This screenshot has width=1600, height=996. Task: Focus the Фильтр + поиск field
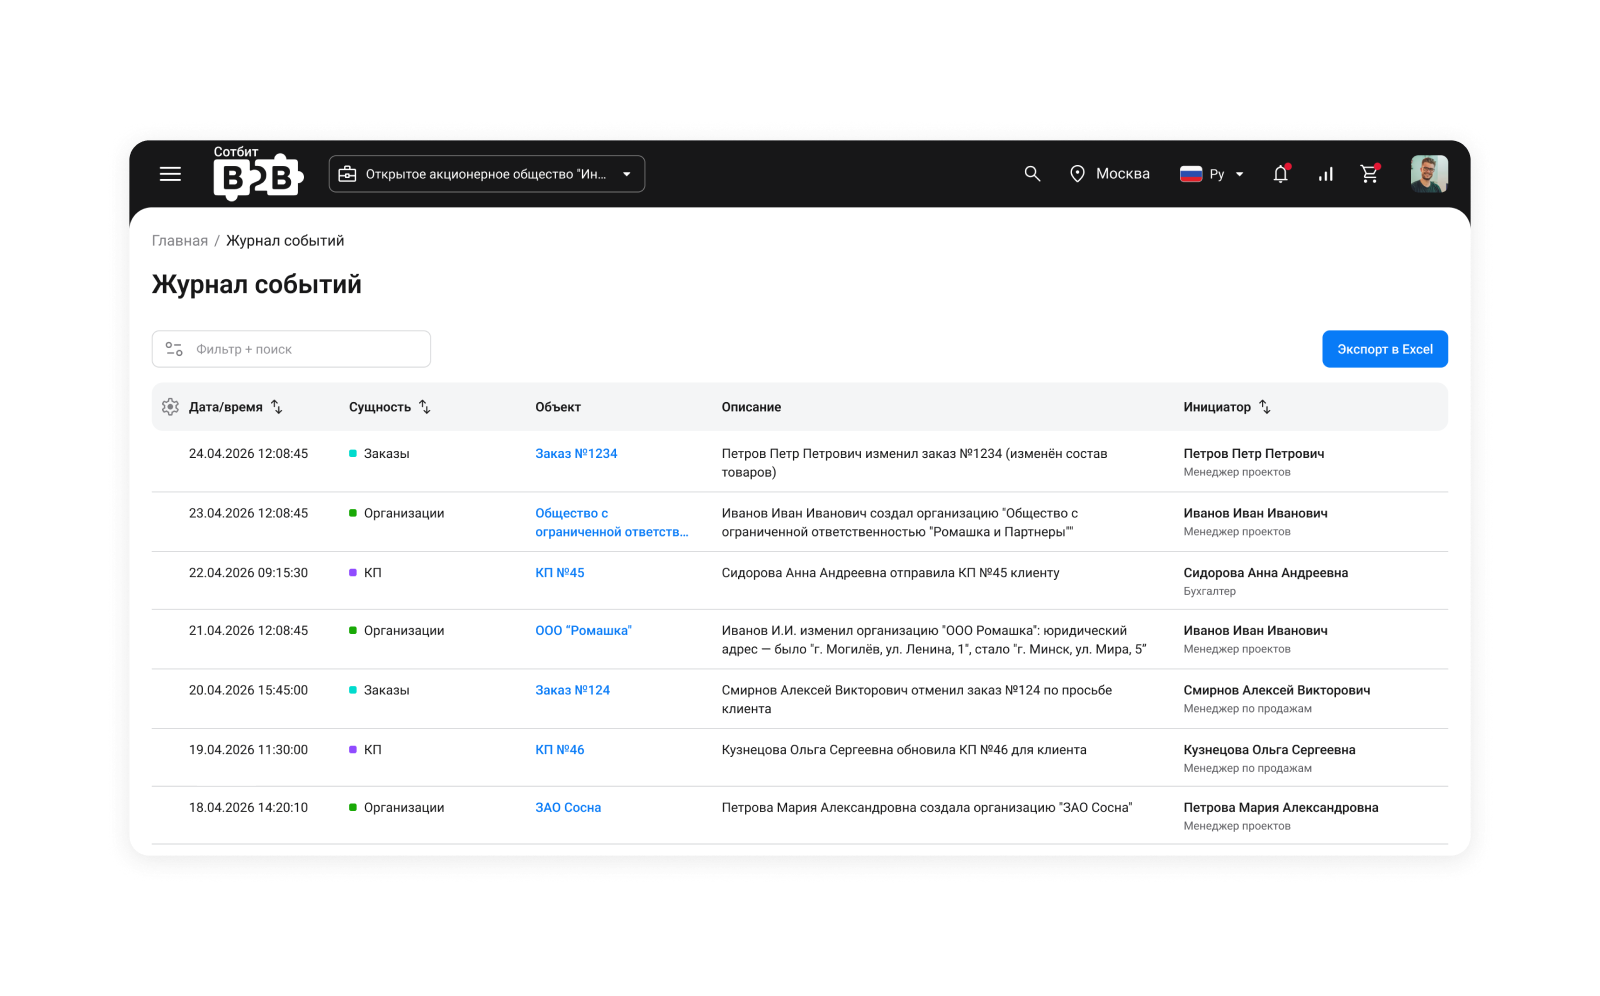(x=291, y=349)
